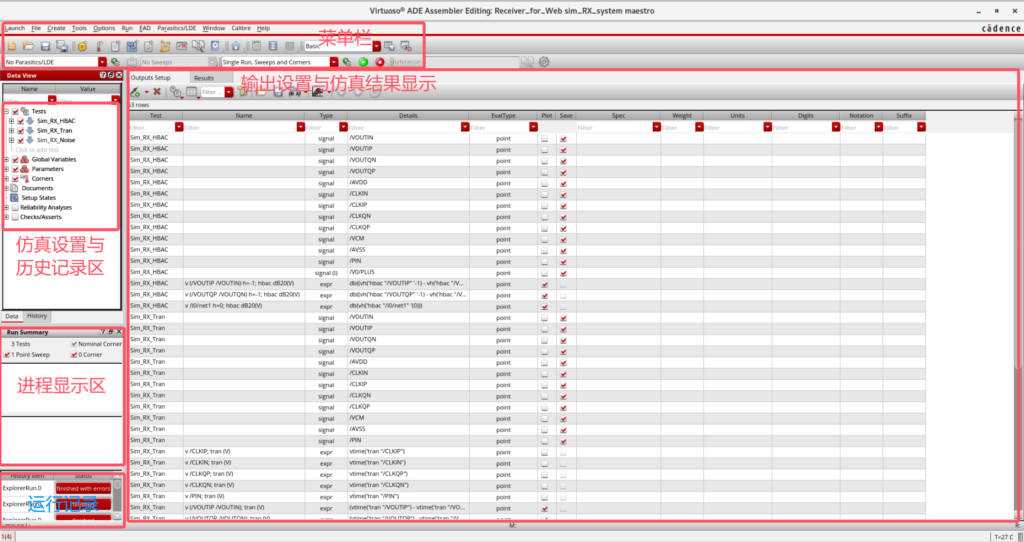
Task: Click the Spec column header
Action: (618, 116)
